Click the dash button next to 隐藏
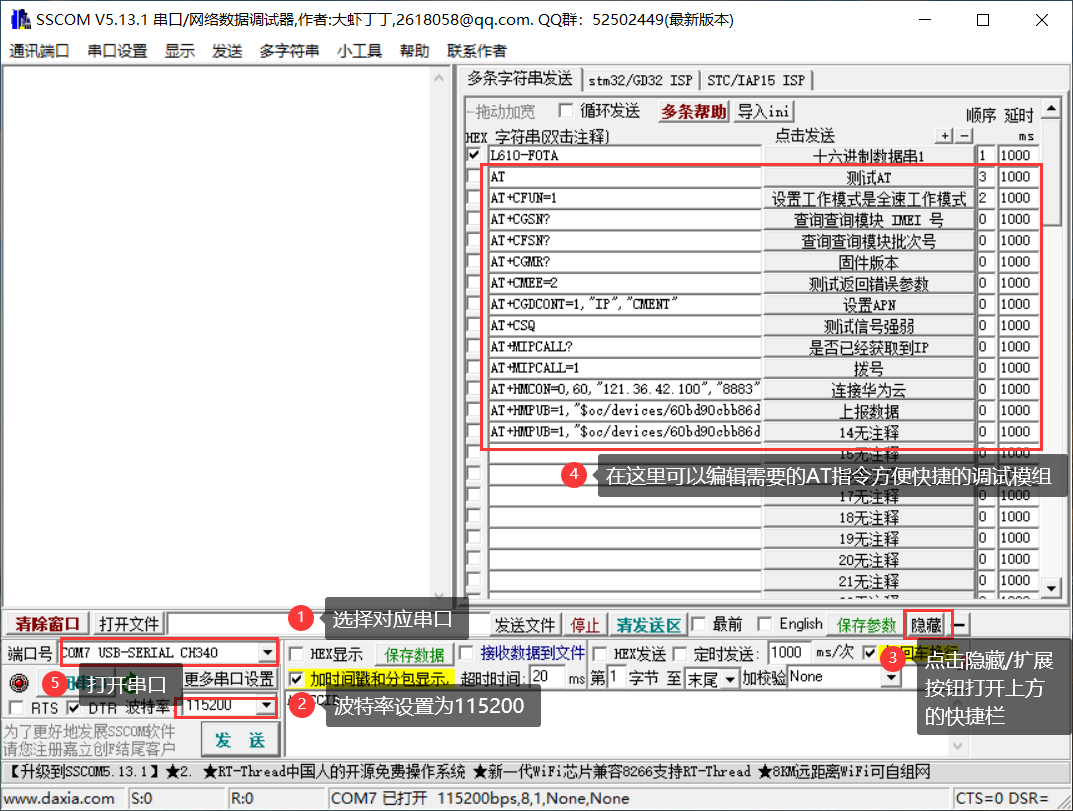Viewport: 1073px width, 811px height. (x=959, y=625)
